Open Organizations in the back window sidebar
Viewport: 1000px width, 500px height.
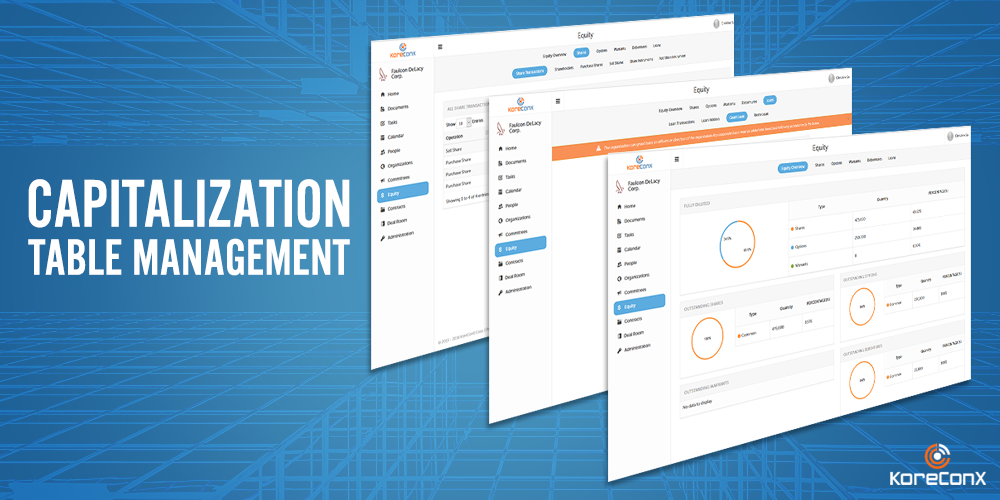pos(399,165)
